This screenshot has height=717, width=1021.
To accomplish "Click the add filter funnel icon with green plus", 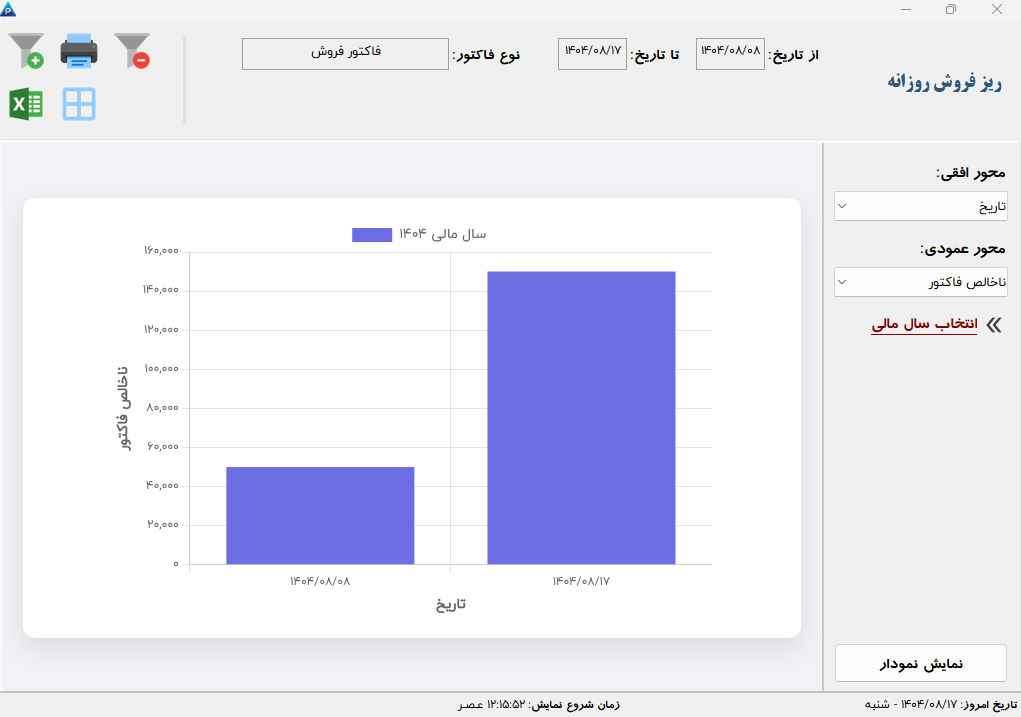I will (26, 50).
